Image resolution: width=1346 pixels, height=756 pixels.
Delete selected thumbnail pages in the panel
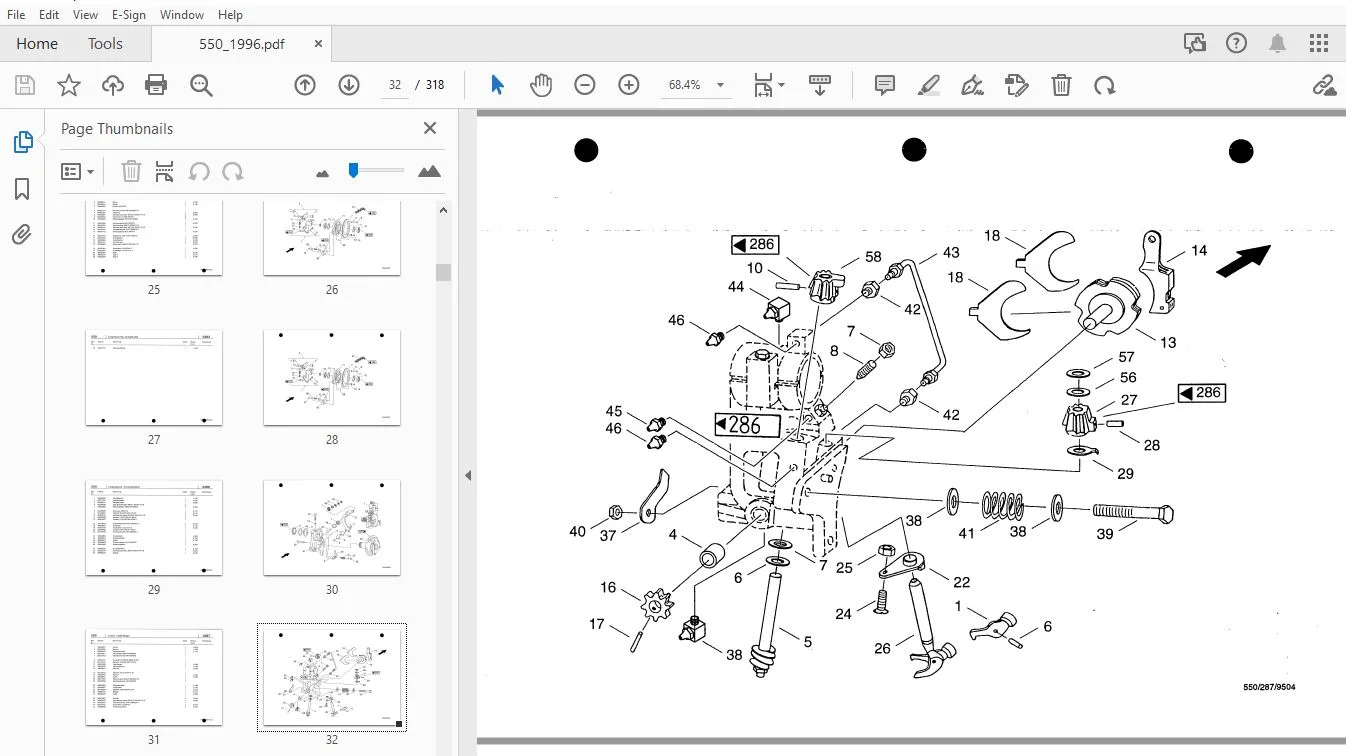click(x=131, y=171)
